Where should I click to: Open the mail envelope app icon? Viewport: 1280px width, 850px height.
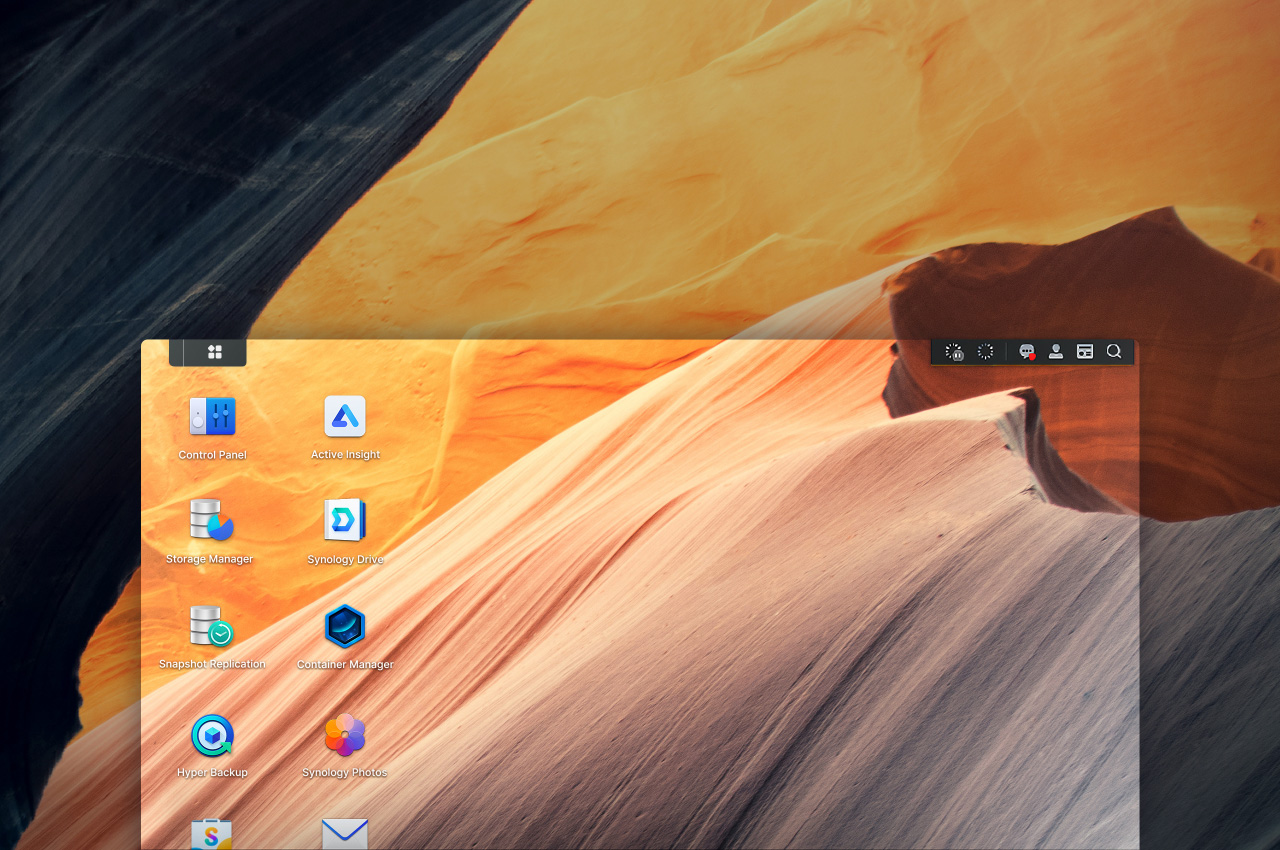pyautogui.click(x=345, y=834)
